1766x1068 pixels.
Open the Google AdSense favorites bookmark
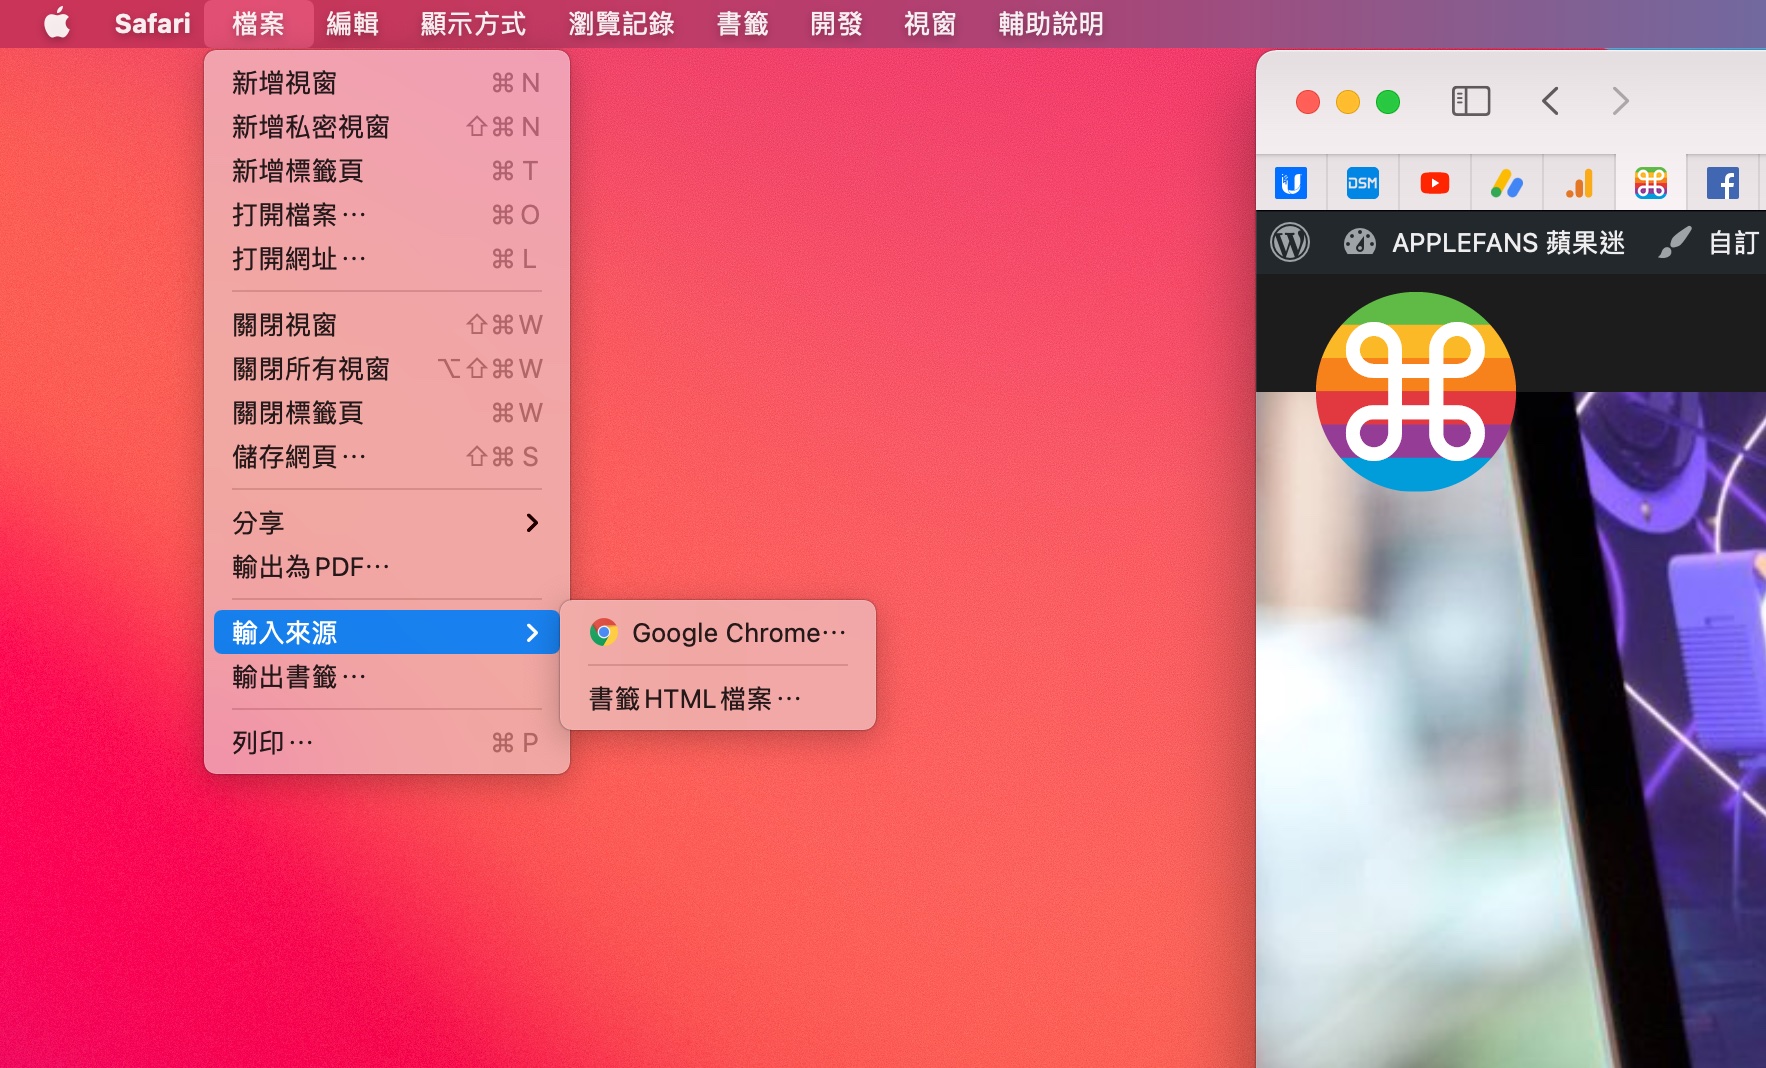point(1507,183)
